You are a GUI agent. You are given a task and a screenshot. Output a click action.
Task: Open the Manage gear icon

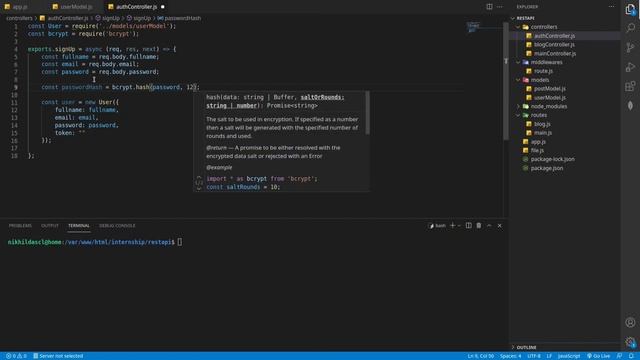(x=630, y=342)
